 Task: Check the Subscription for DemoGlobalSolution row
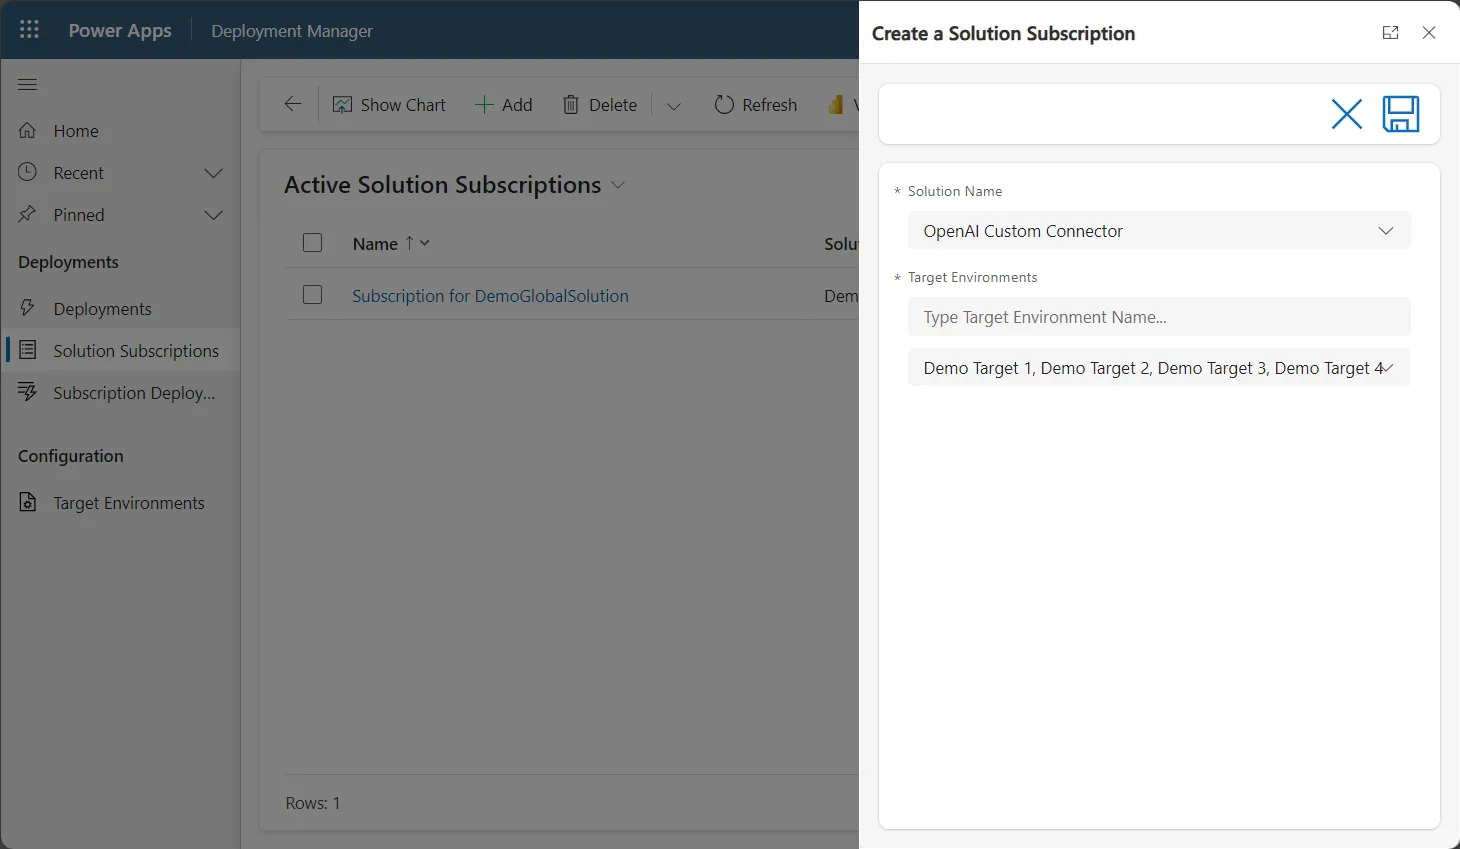pos(313,295)
